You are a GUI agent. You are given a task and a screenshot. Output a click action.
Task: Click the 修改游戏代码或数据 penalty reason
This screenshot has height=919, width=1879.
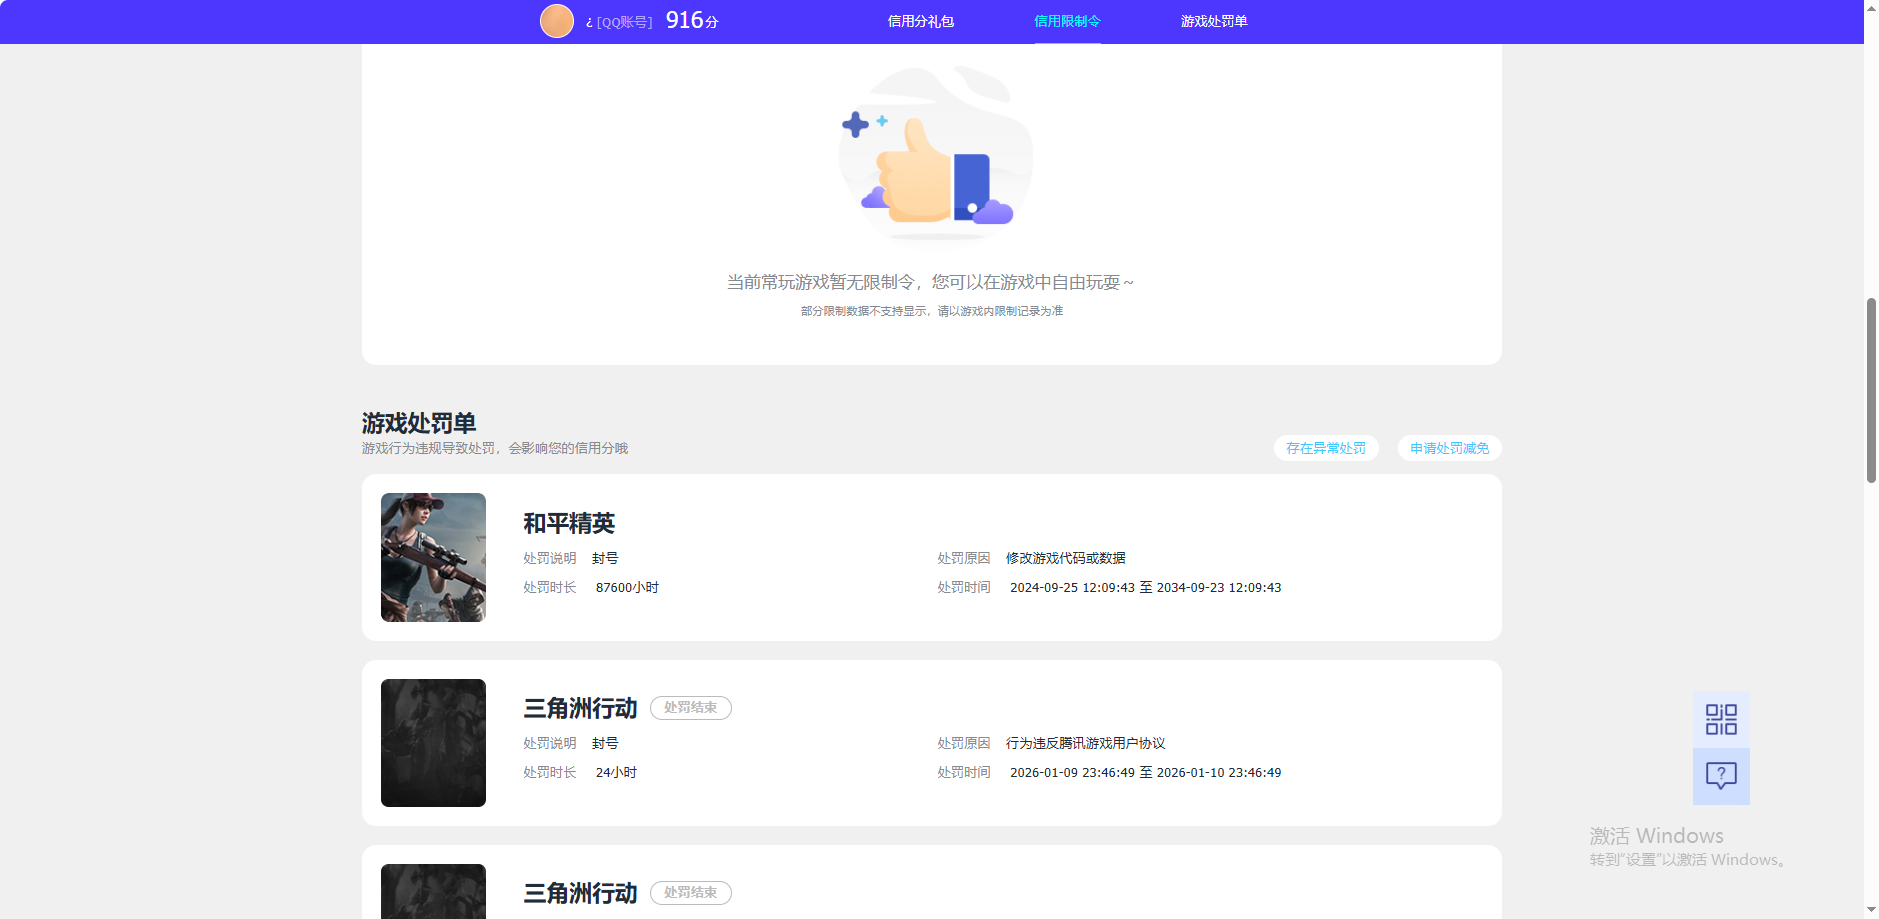(1066, 558)
